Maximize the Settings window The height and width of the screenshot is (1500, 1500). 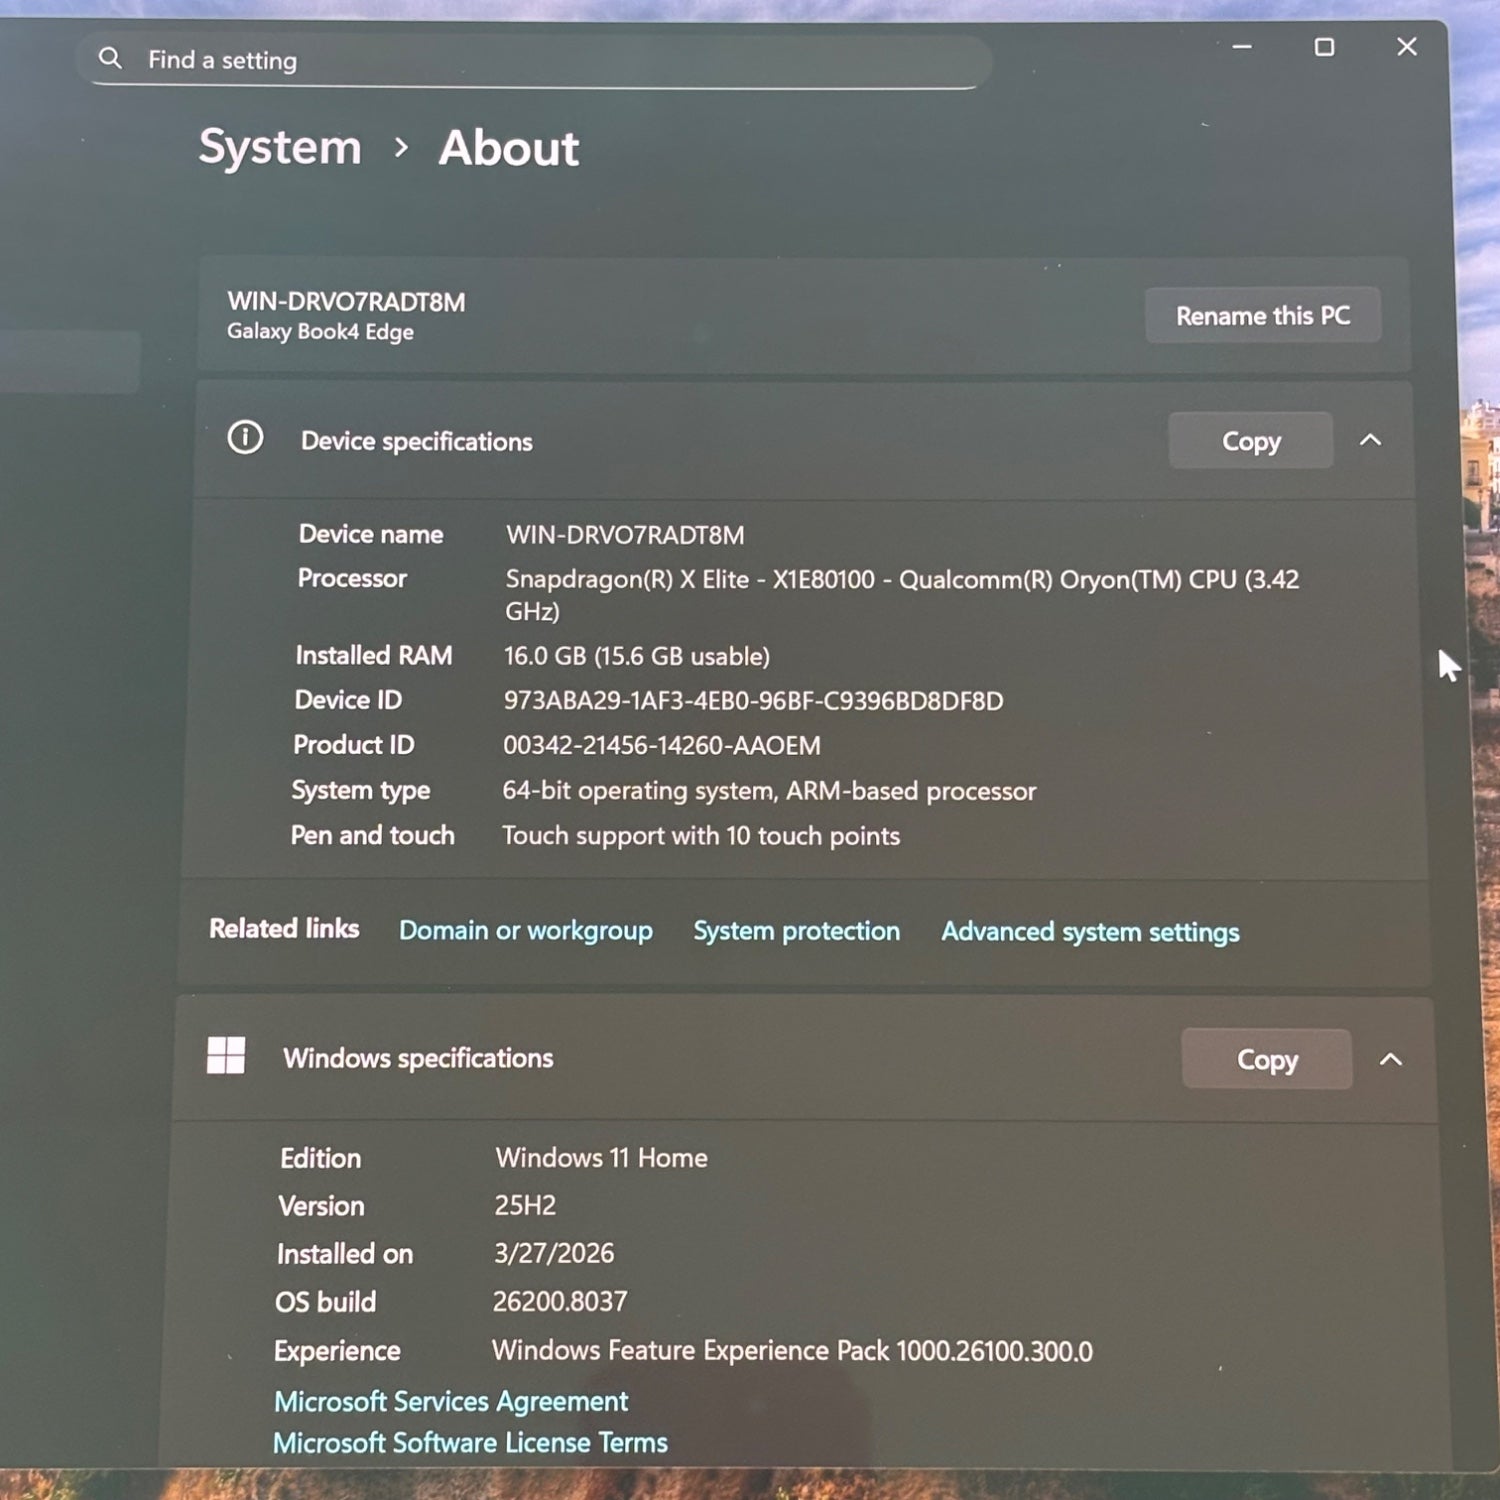point(1324,47)
